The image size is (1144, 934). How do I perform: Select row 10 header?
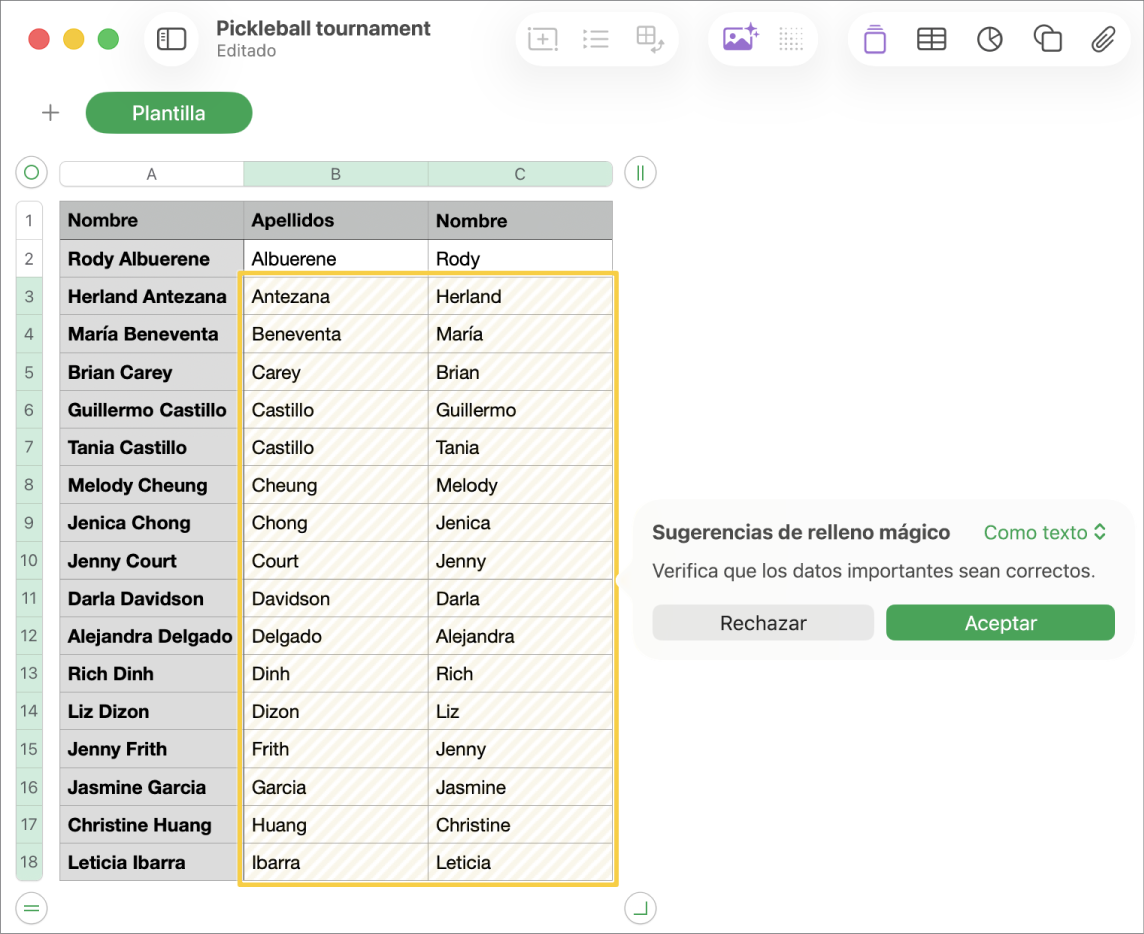tap(29, 561)
